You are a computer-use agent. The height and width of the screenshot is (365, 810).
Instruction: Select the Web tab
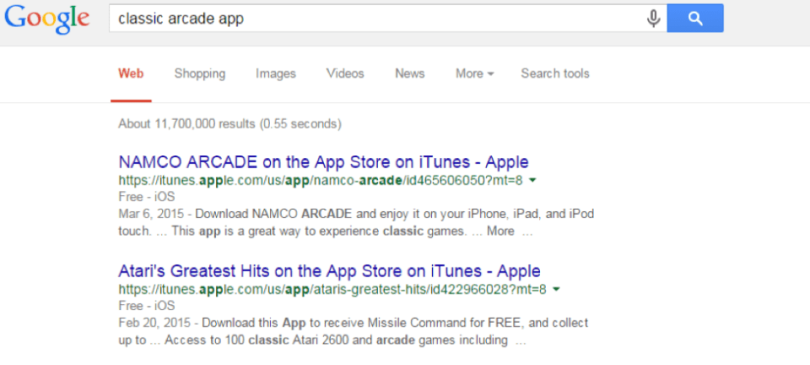tap(131, 74)
